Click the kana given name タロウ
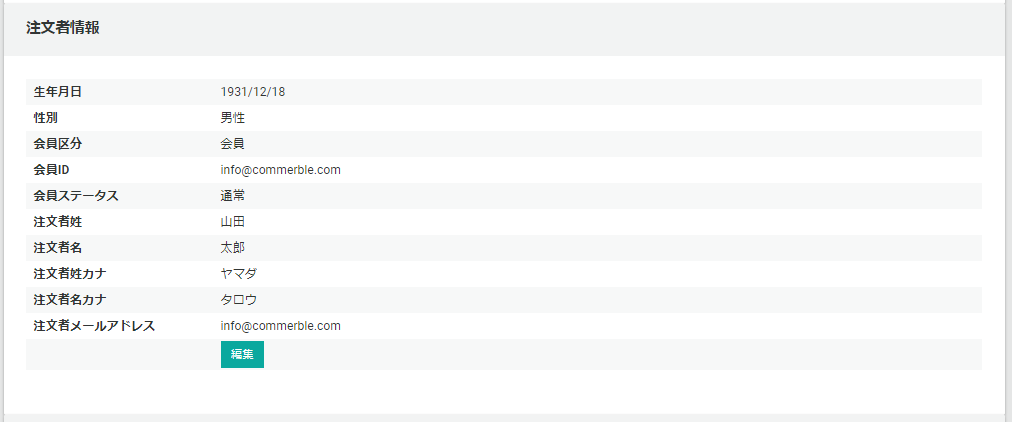 pyautogui.click(x=239, y=299)
